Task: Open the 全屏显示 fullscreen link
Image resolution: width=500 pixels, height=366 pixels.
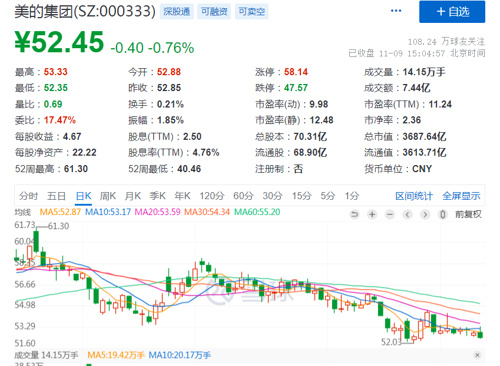Action: [461, 196]
